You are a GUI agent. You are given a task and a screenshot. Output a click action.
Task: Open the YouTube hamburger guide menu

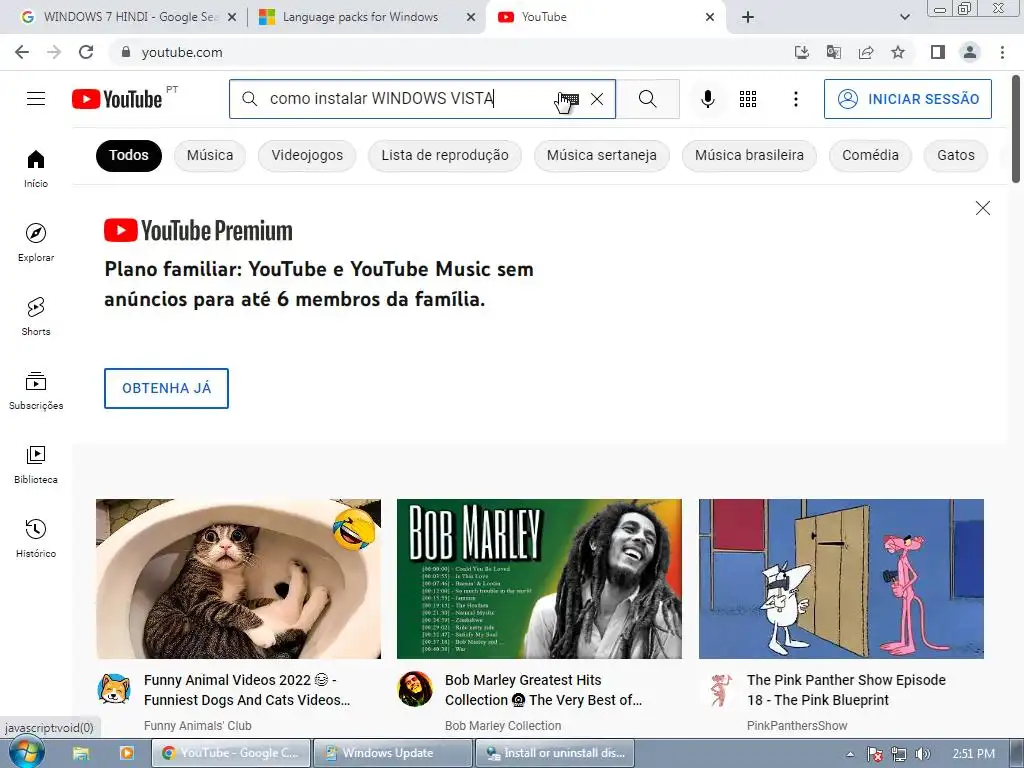pyautogui.click(x=36, y=99)
